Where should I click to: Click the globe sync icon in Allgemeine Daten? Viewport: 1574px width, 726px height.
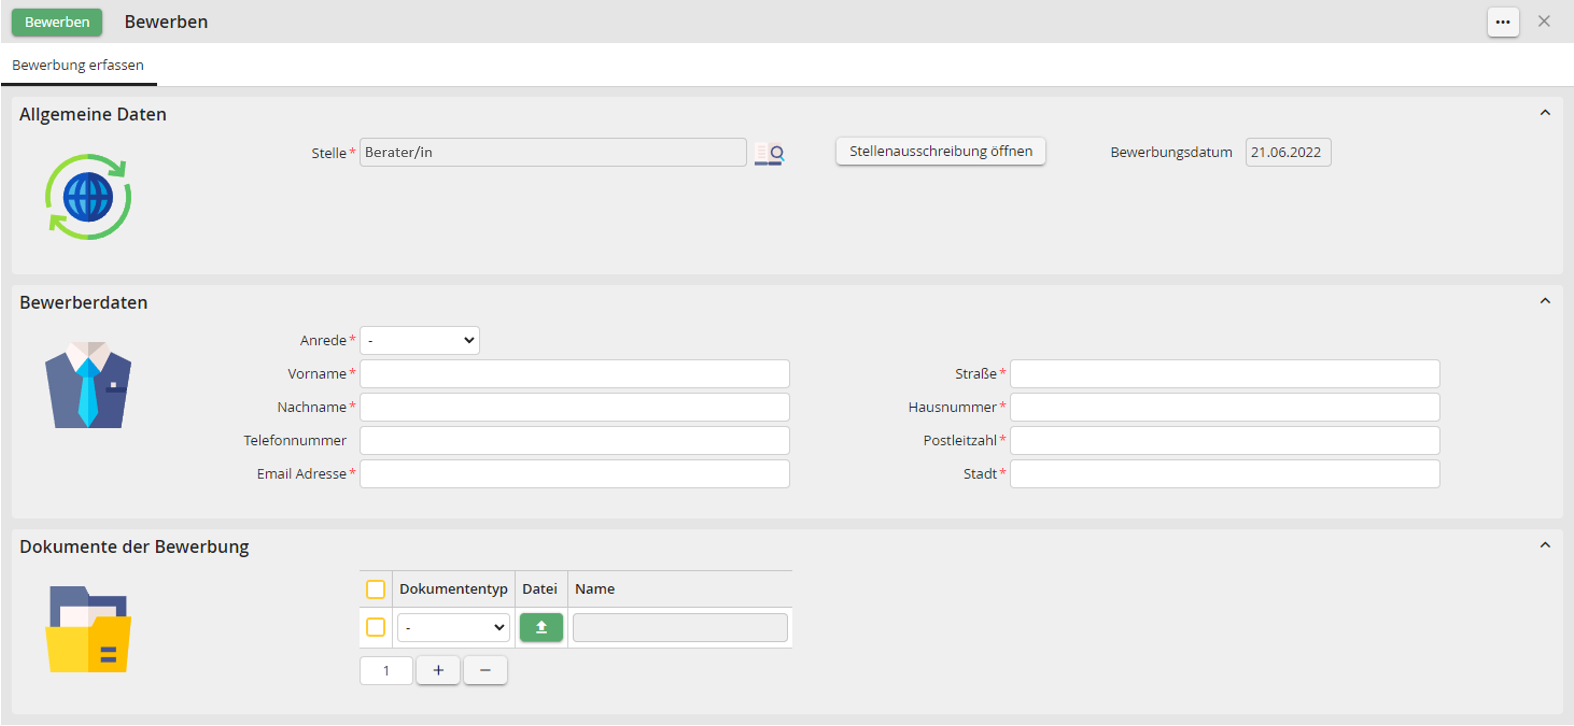tap(88, 197)
